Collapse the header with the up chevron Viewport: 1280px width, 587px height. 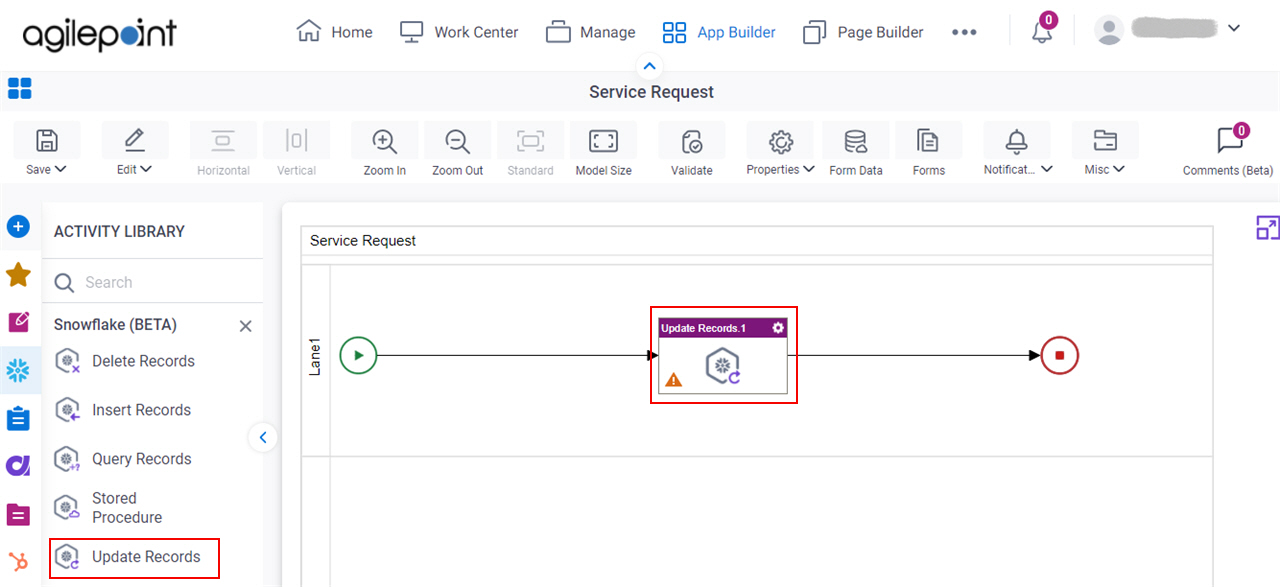pos(650,67)
